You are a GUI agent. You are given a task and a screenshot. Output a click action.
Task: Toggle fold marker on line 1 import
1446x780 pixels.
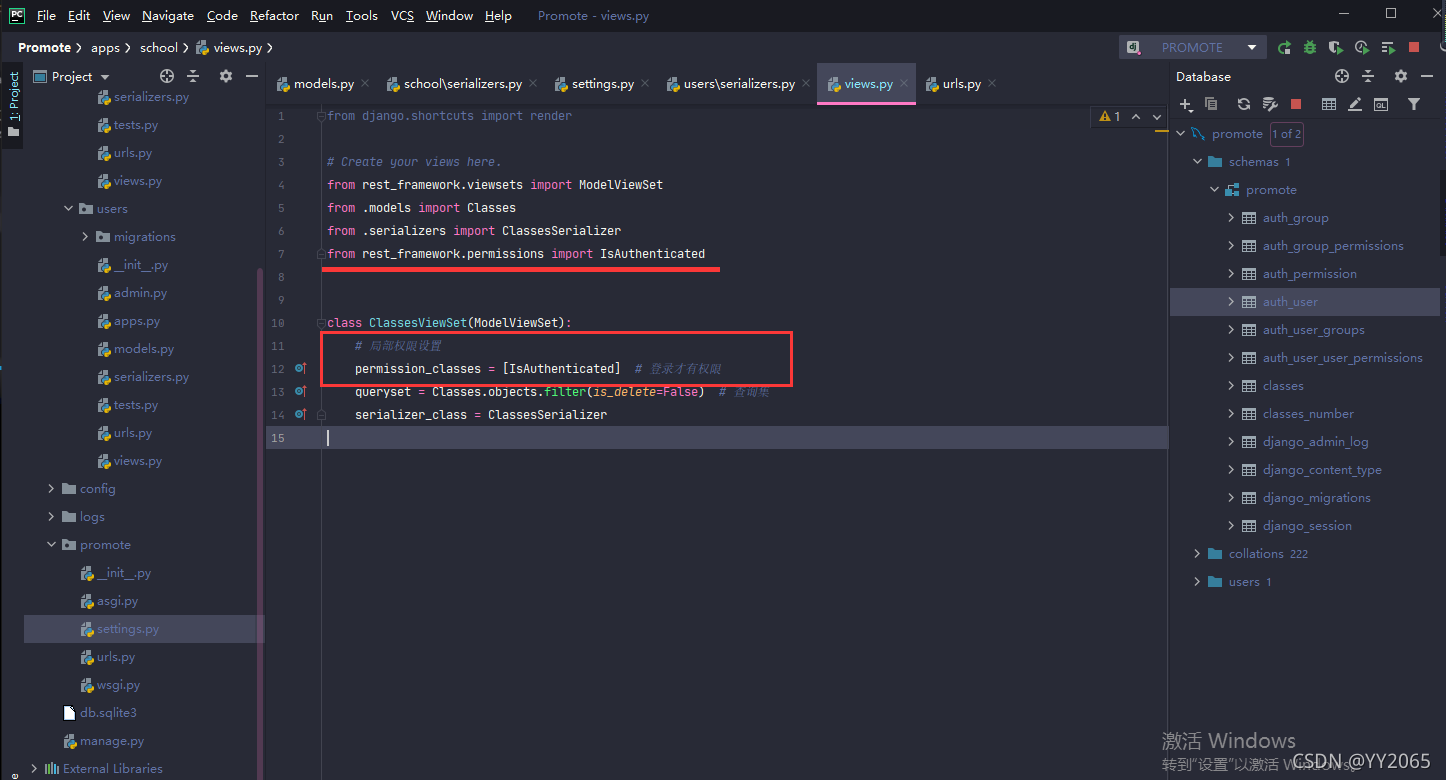(321, 116)
